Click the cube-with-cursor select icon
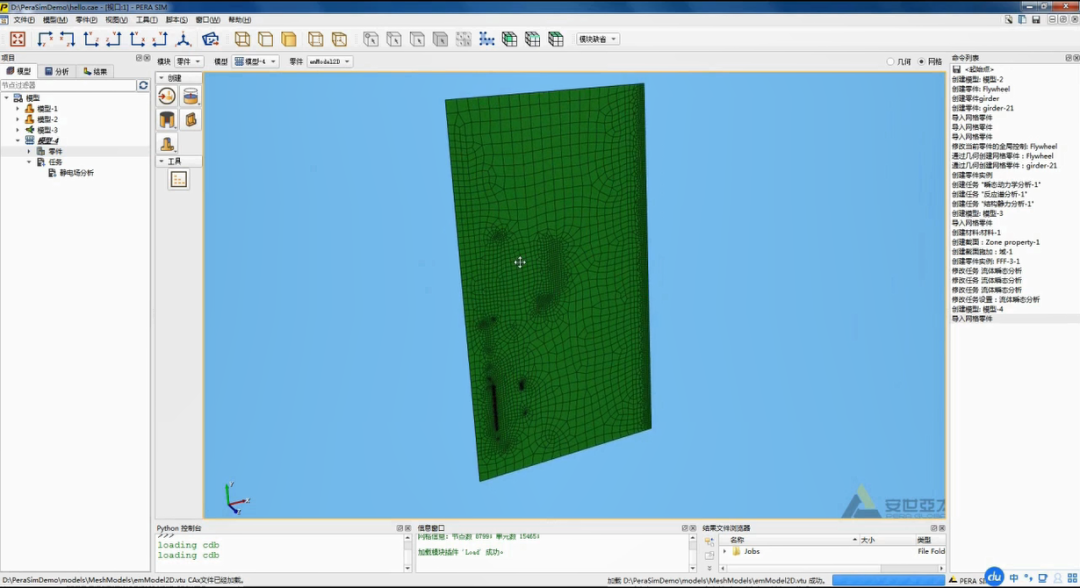1080x588 pixels. (371, 39)
